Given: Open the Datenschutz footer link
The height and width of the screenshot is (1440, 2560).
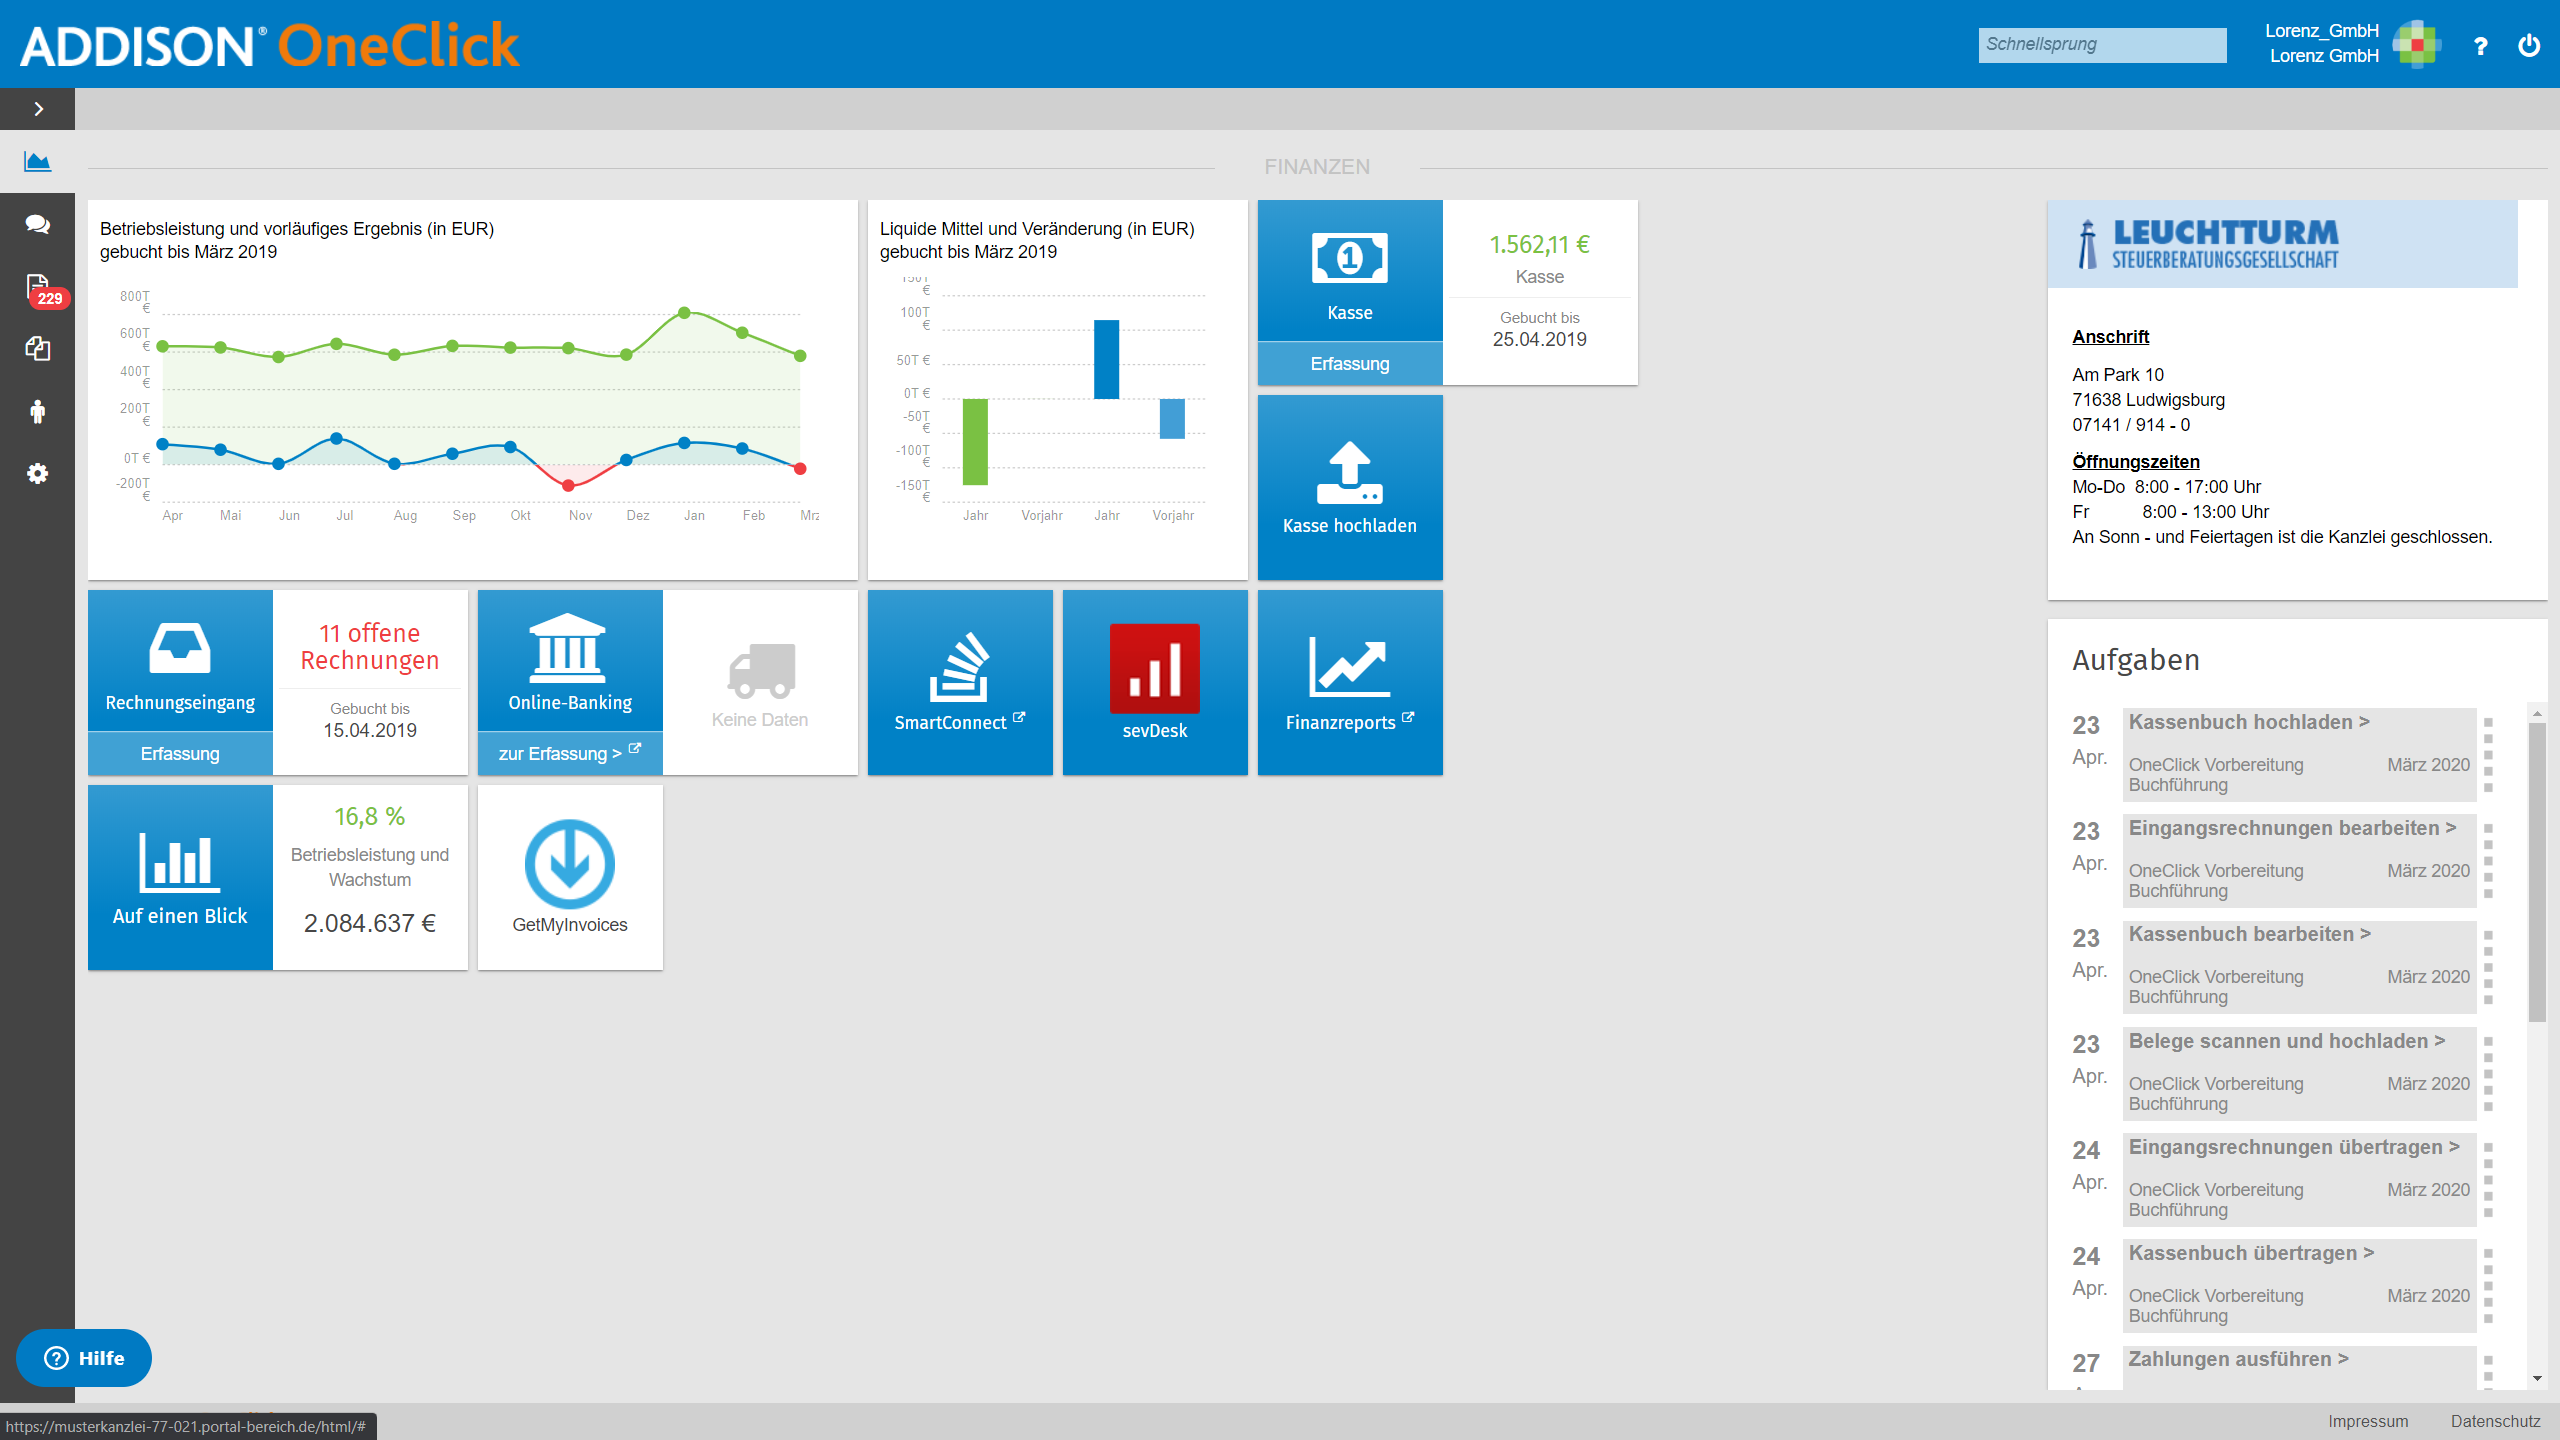Looking at the screenshot, I should pos(2496,1421).
